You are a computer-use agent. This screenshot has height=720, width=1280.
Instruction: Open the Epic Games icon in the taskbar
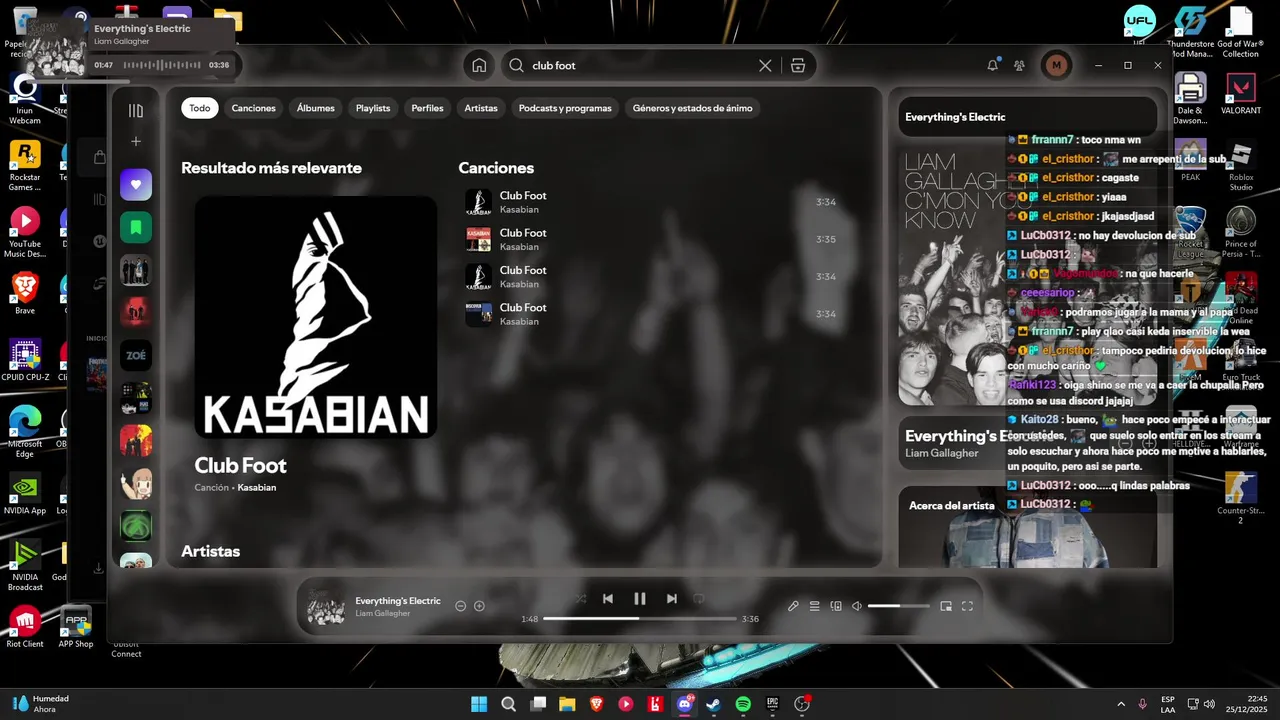click(x=772, y=704)
